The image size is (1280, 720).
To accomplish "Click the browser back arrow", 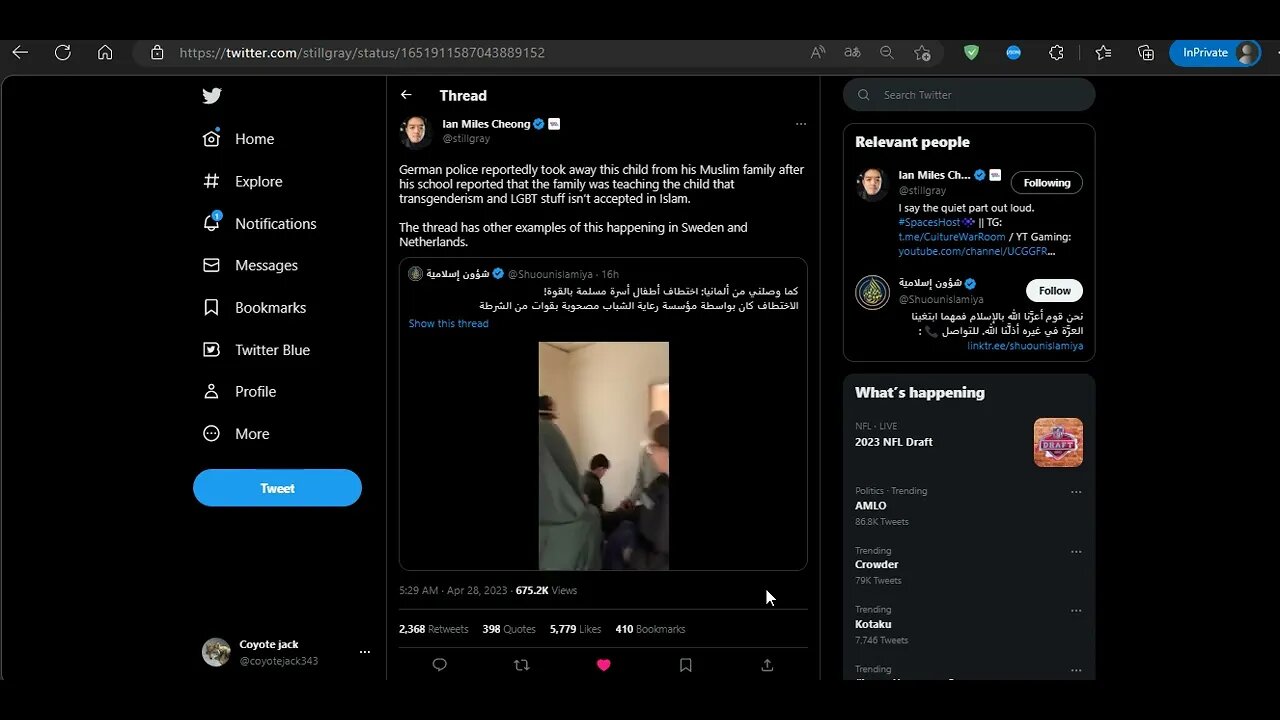I will pos(20,53).
